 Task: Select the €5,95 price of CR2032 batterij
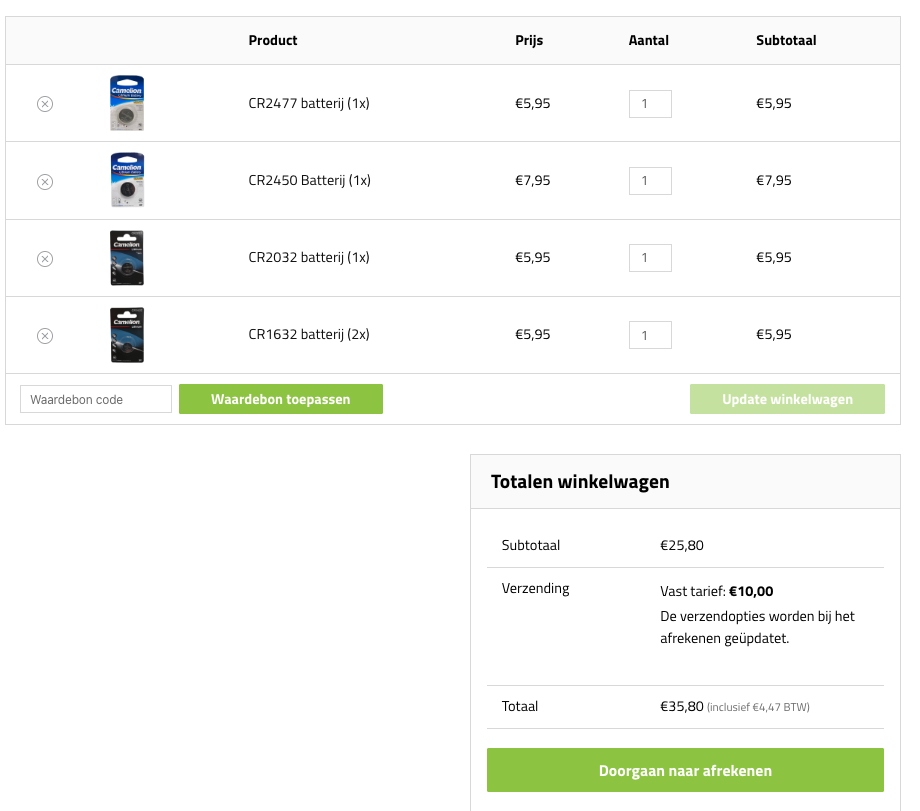tap(533, 257)
